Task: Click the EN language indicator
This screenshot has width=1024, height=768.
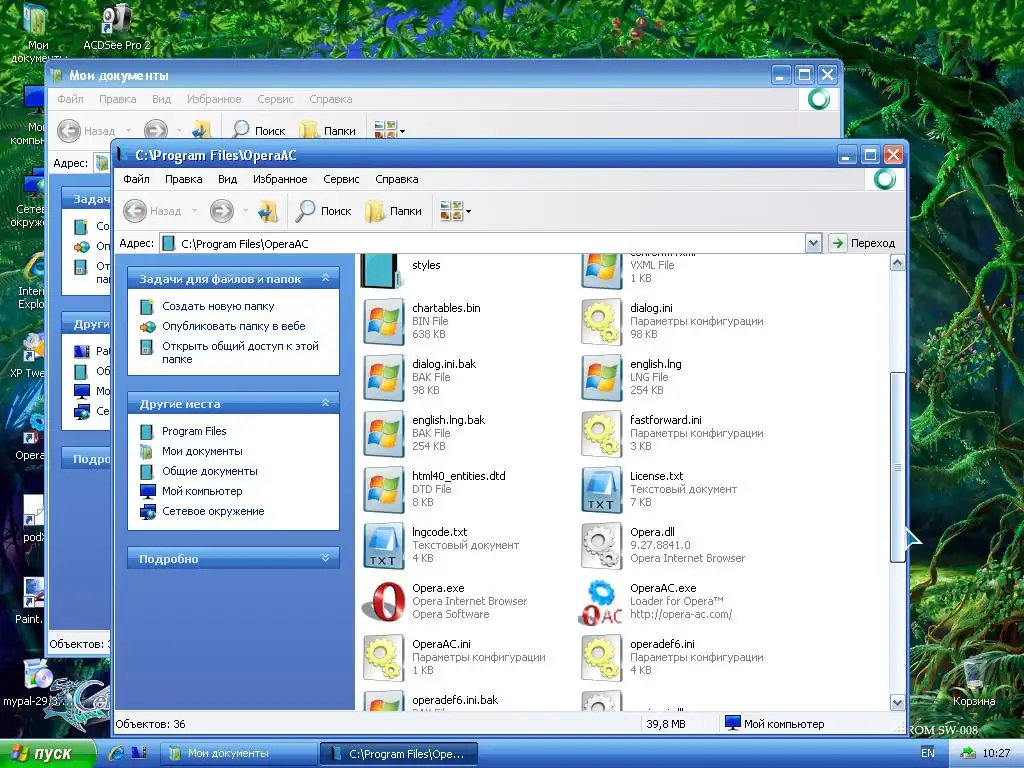Action: click(927, 753)
